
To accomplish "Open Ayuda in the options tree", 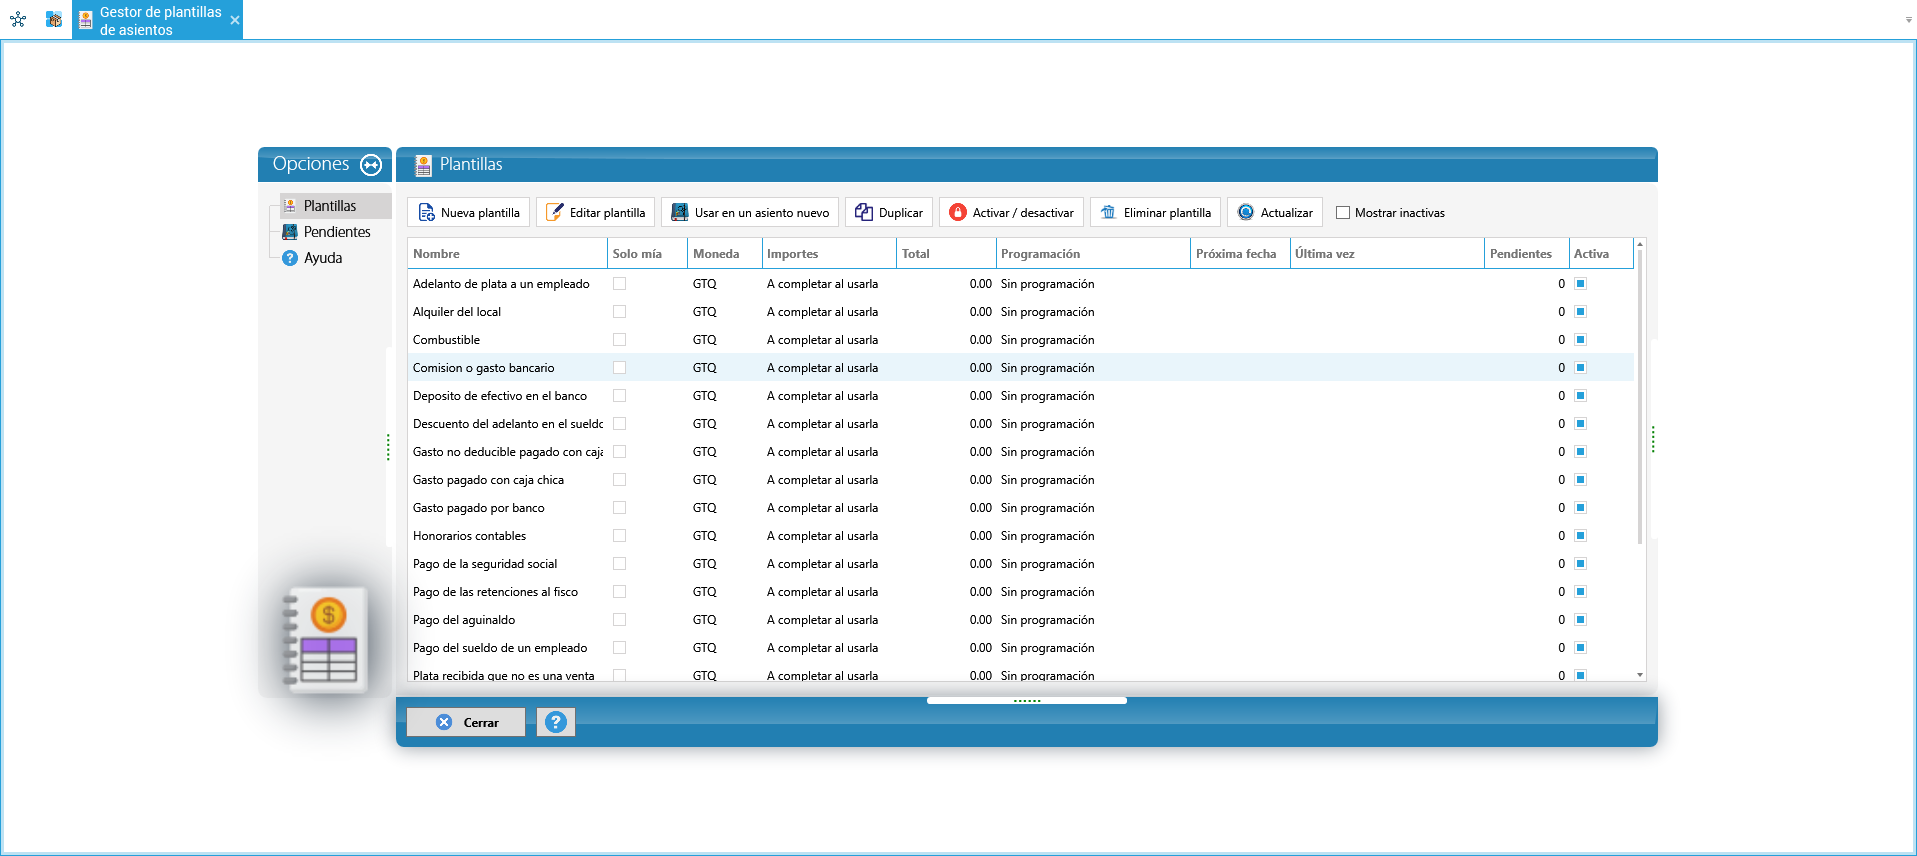I will pyautogui.click(x=322, y=258).
